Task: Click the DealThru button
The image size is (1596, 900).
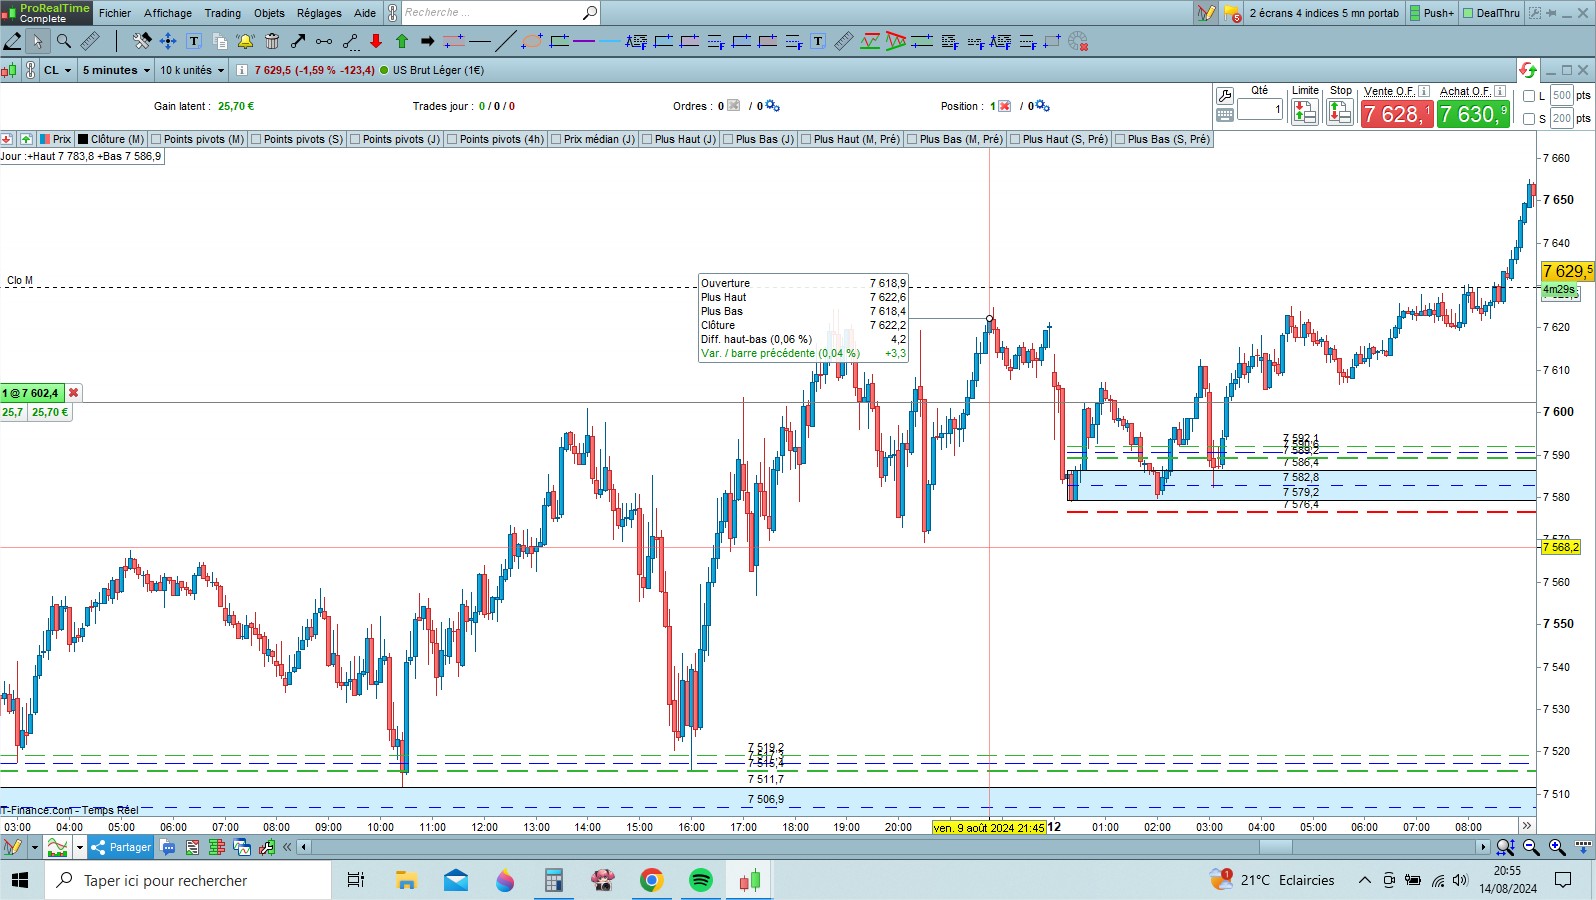Action: pyautogui.click(x=1491, y=13)
